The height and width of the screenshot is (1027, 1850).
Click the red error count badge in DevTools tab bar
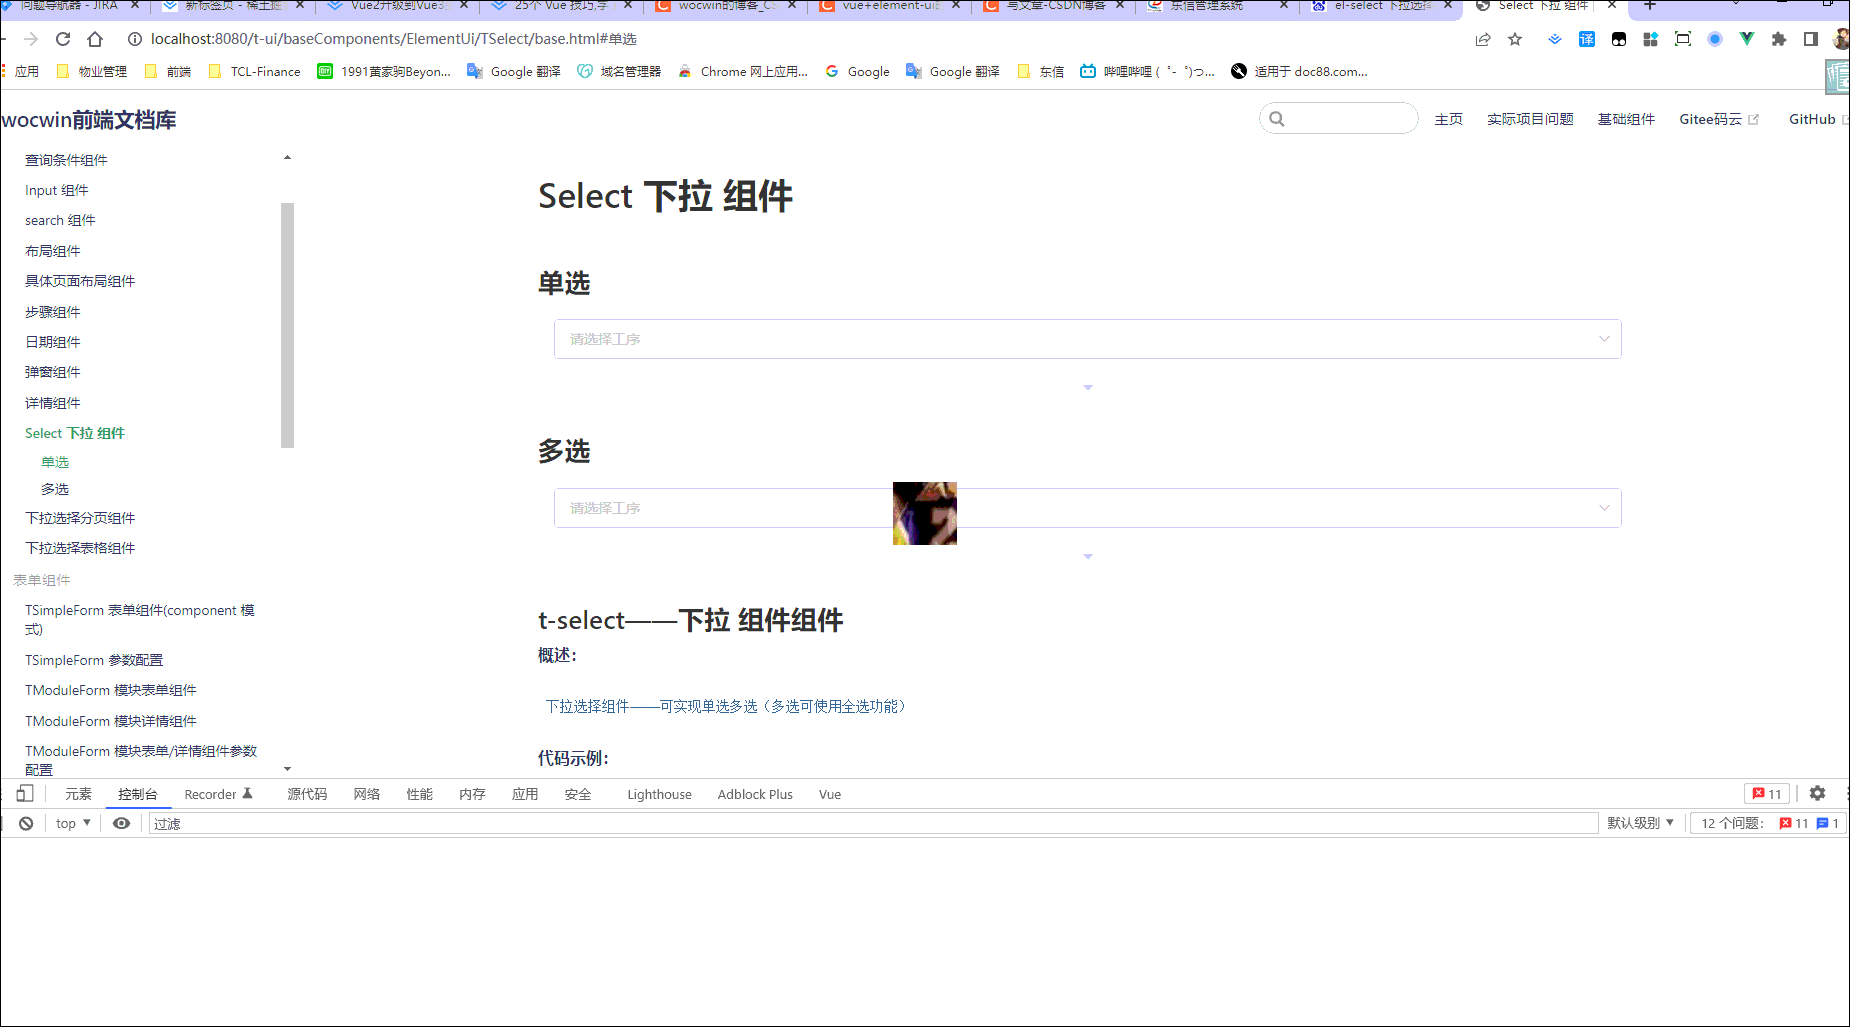[x=1767, y=794]
